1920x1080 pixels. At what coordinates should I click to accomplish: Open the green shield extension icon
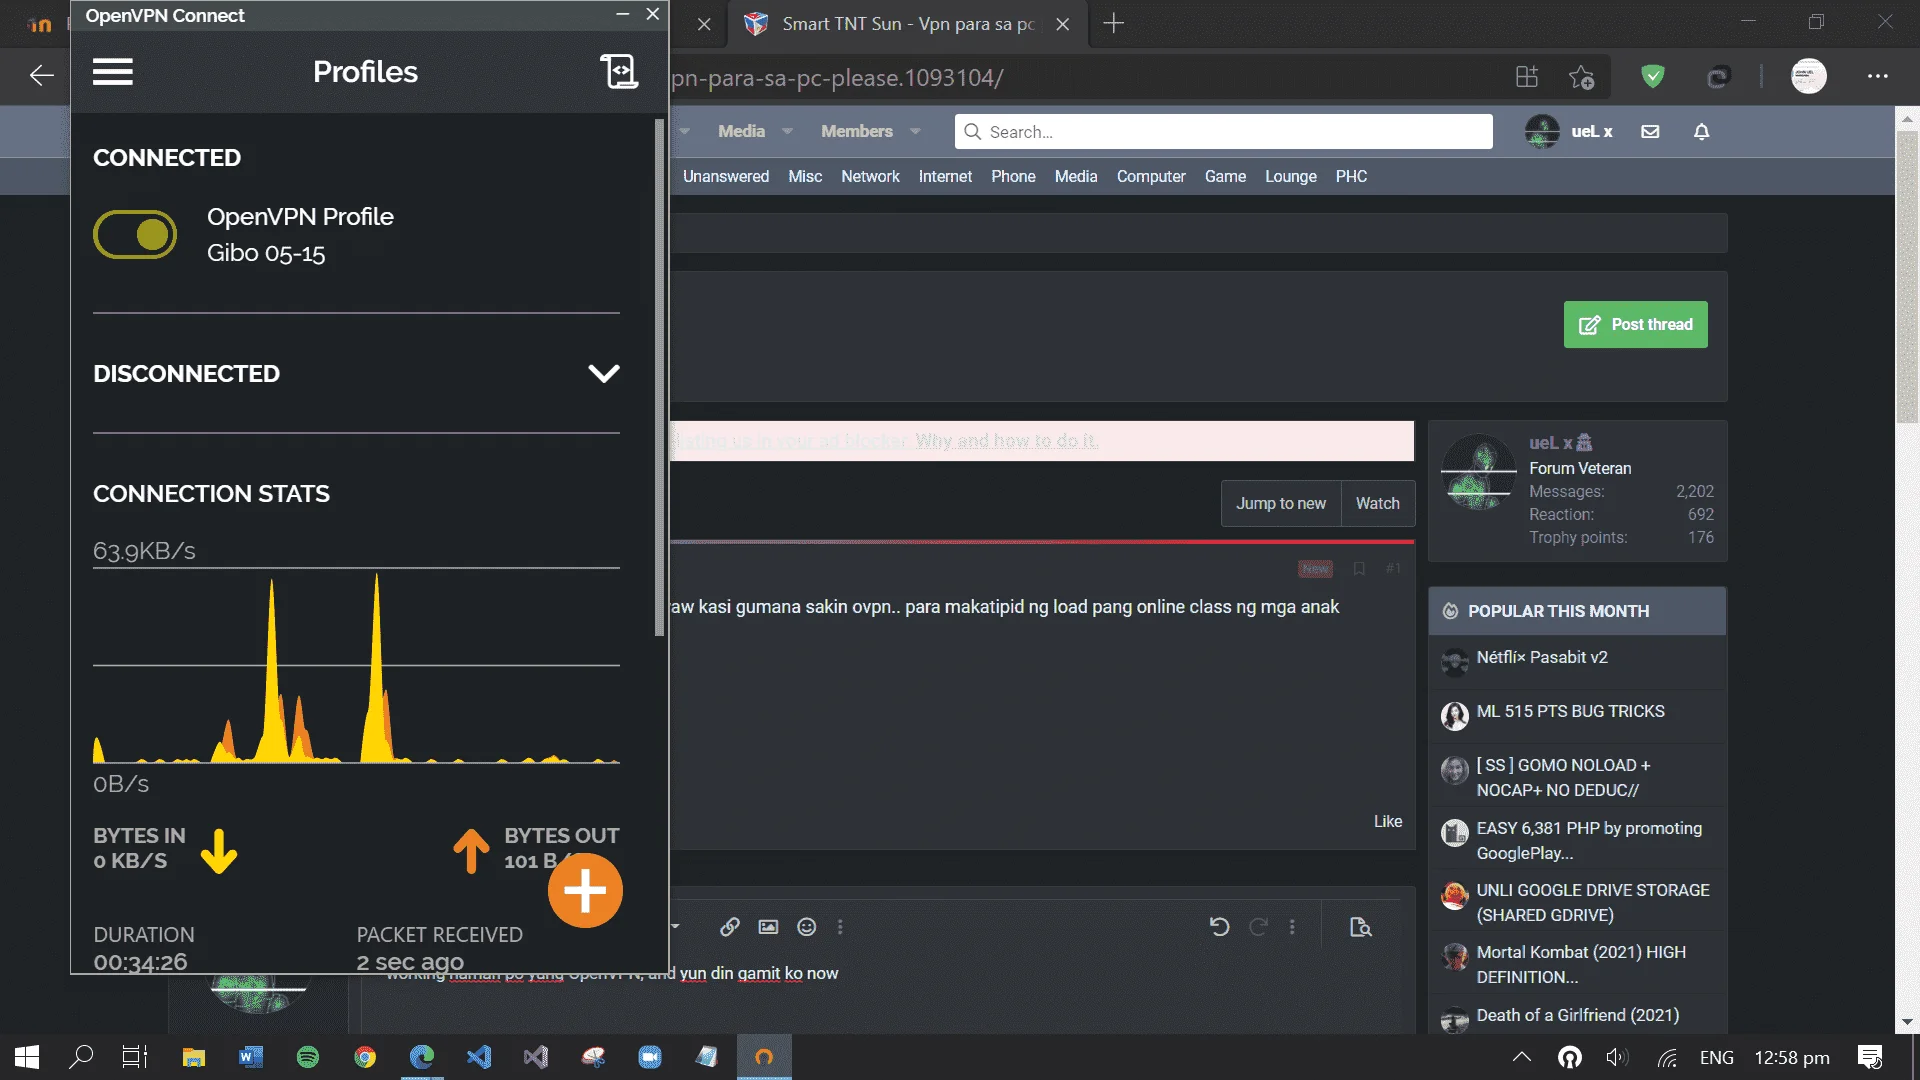[x=1653, y=76]
